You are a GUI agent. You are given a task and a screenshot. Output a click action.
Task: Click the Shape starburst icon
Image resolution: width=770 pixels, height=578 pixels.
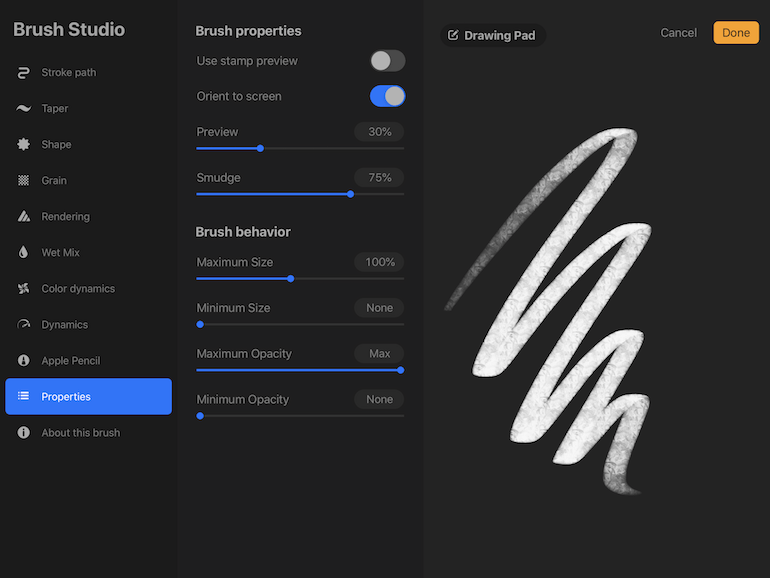tap(23, 144)
